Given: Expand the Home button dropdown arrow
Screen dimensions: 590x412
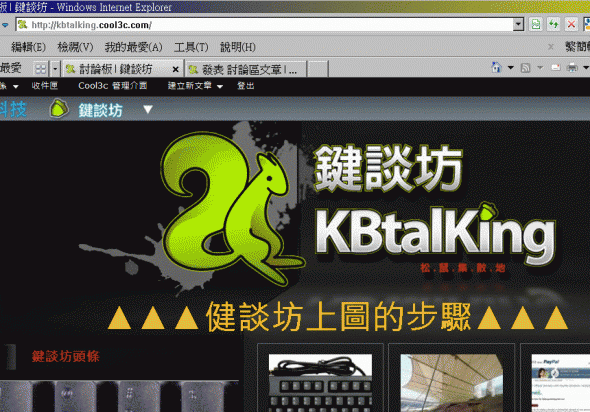Looking at the screenshot, I should (x=511, y=68).
